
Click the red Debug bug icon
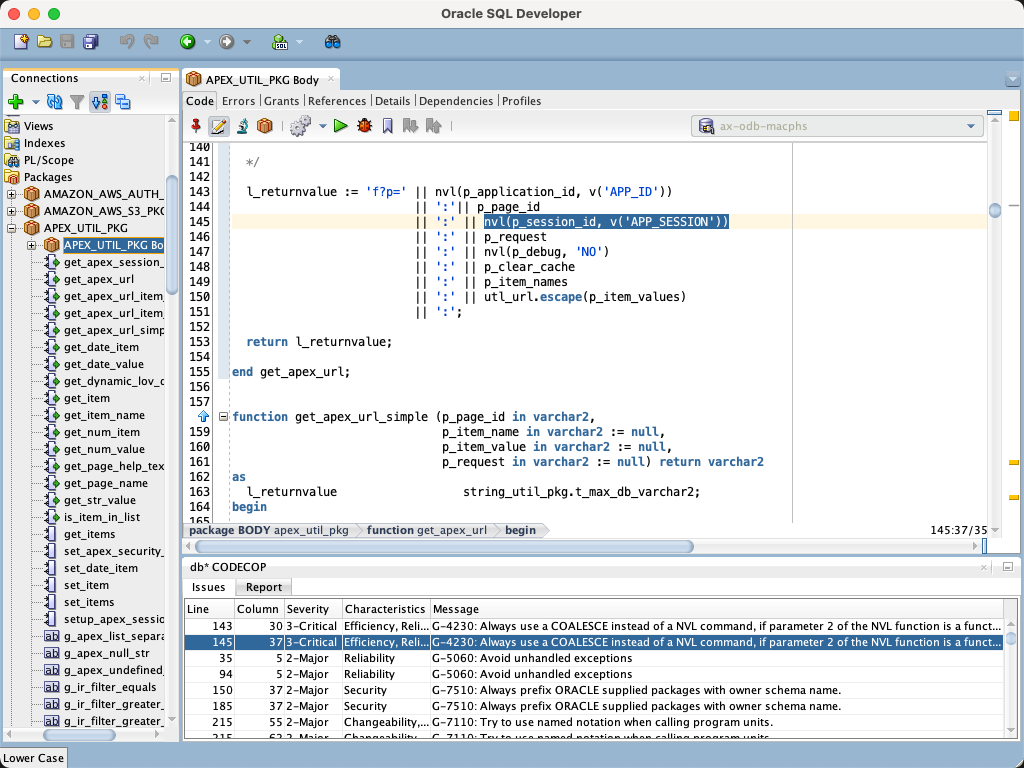(364, 126)
